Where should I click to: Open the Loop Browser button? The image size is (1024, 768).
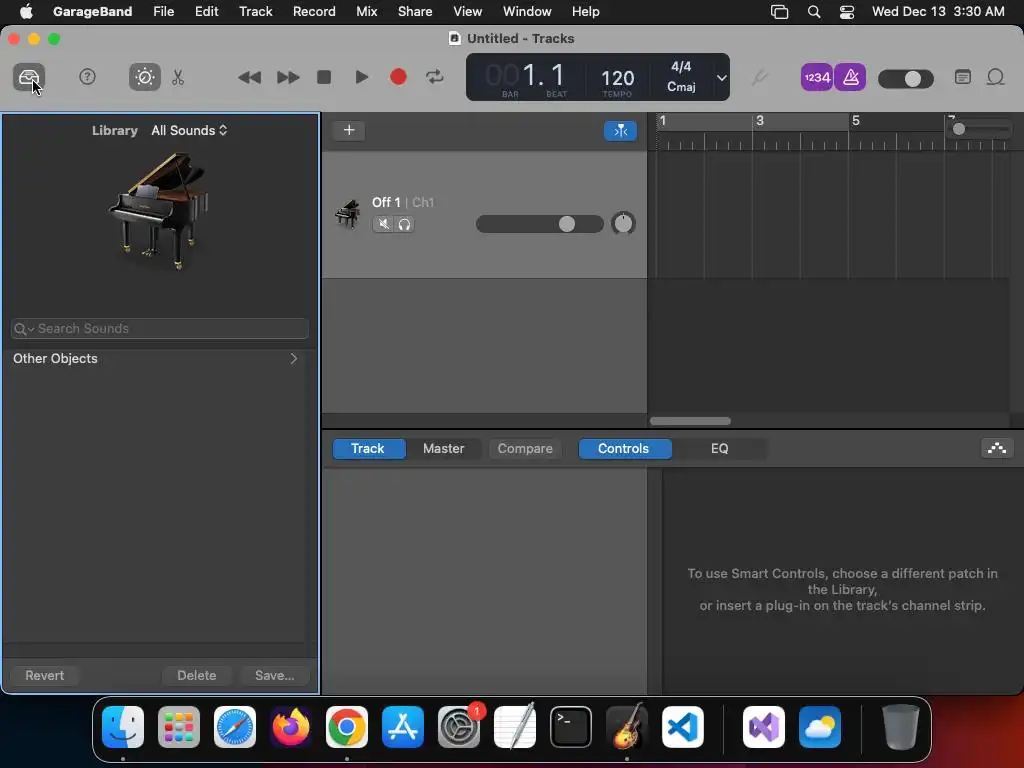tap(995, 77)
